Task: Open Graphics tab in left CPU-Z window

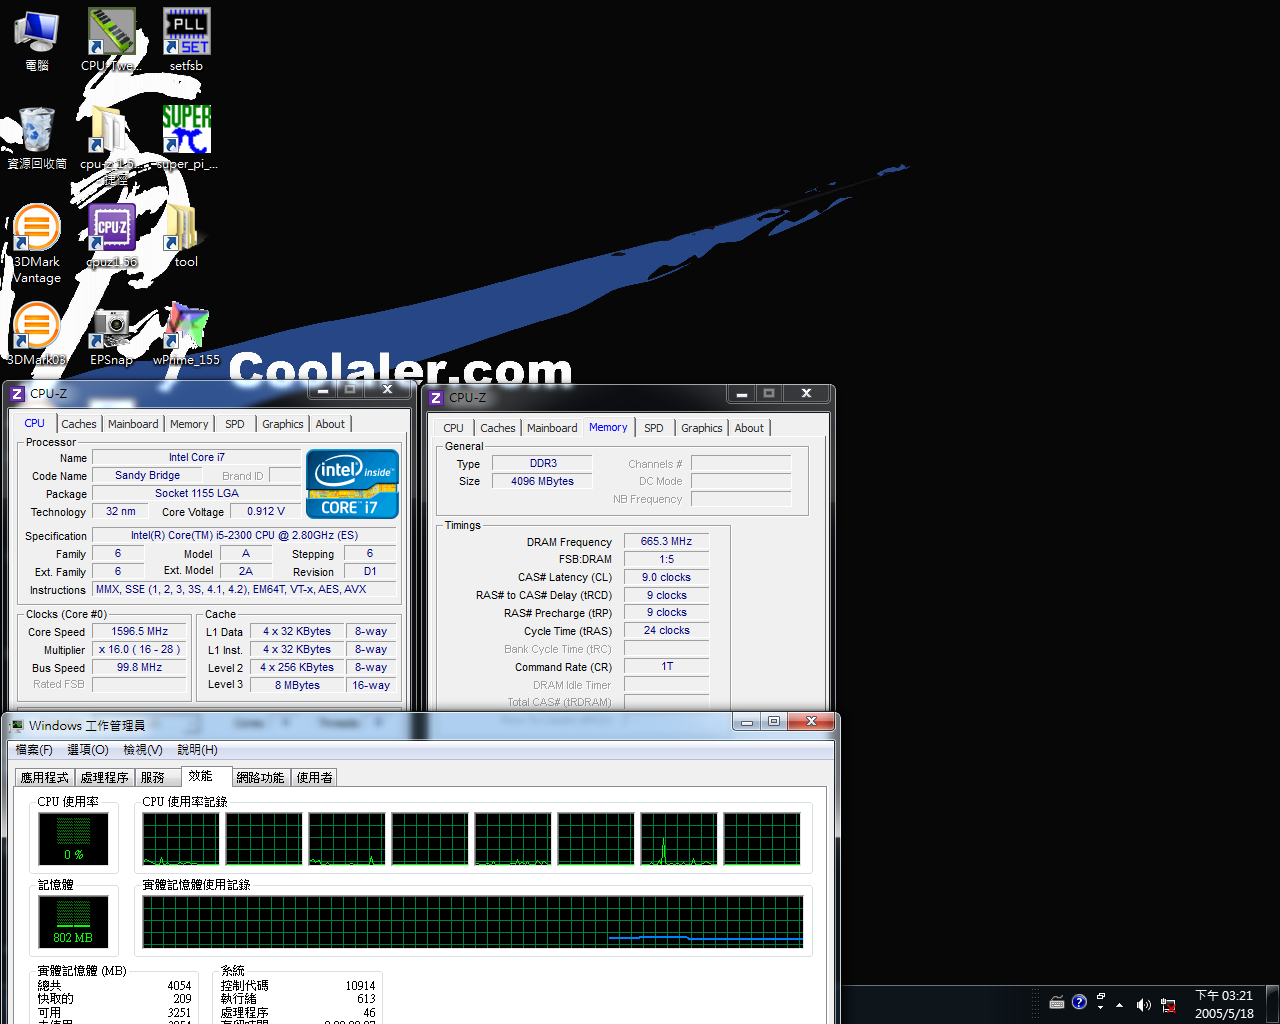Action: (283, 424)
